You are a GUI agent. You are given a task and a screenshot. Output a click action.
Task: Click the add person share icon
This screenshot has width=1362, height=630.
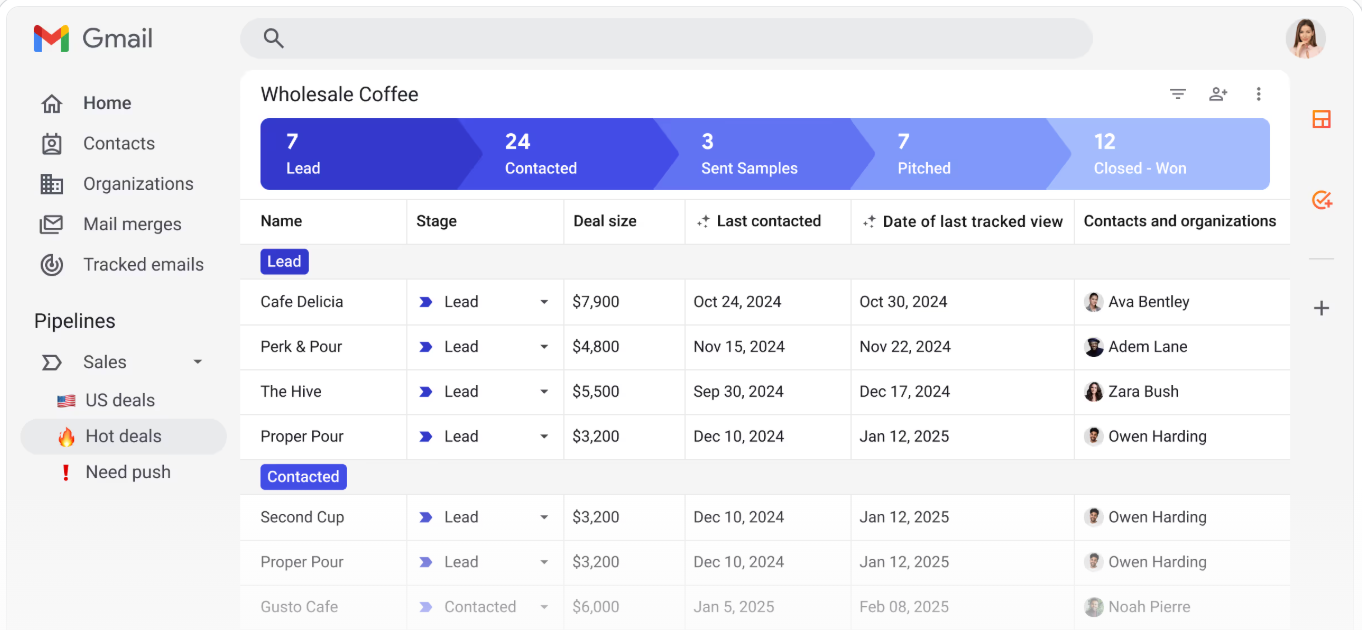coord(1218,94)
